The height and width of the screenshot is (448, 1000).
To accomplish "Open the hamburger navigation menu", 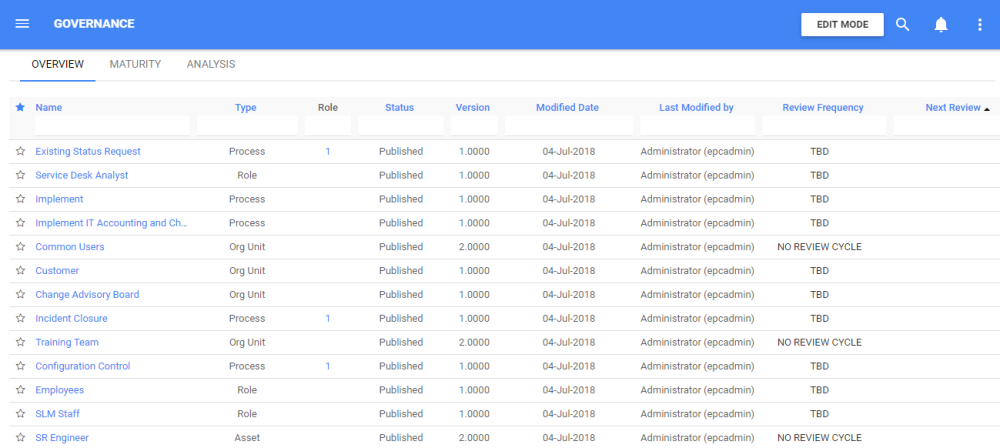I will pyautogui.click(x=22, y=24).
